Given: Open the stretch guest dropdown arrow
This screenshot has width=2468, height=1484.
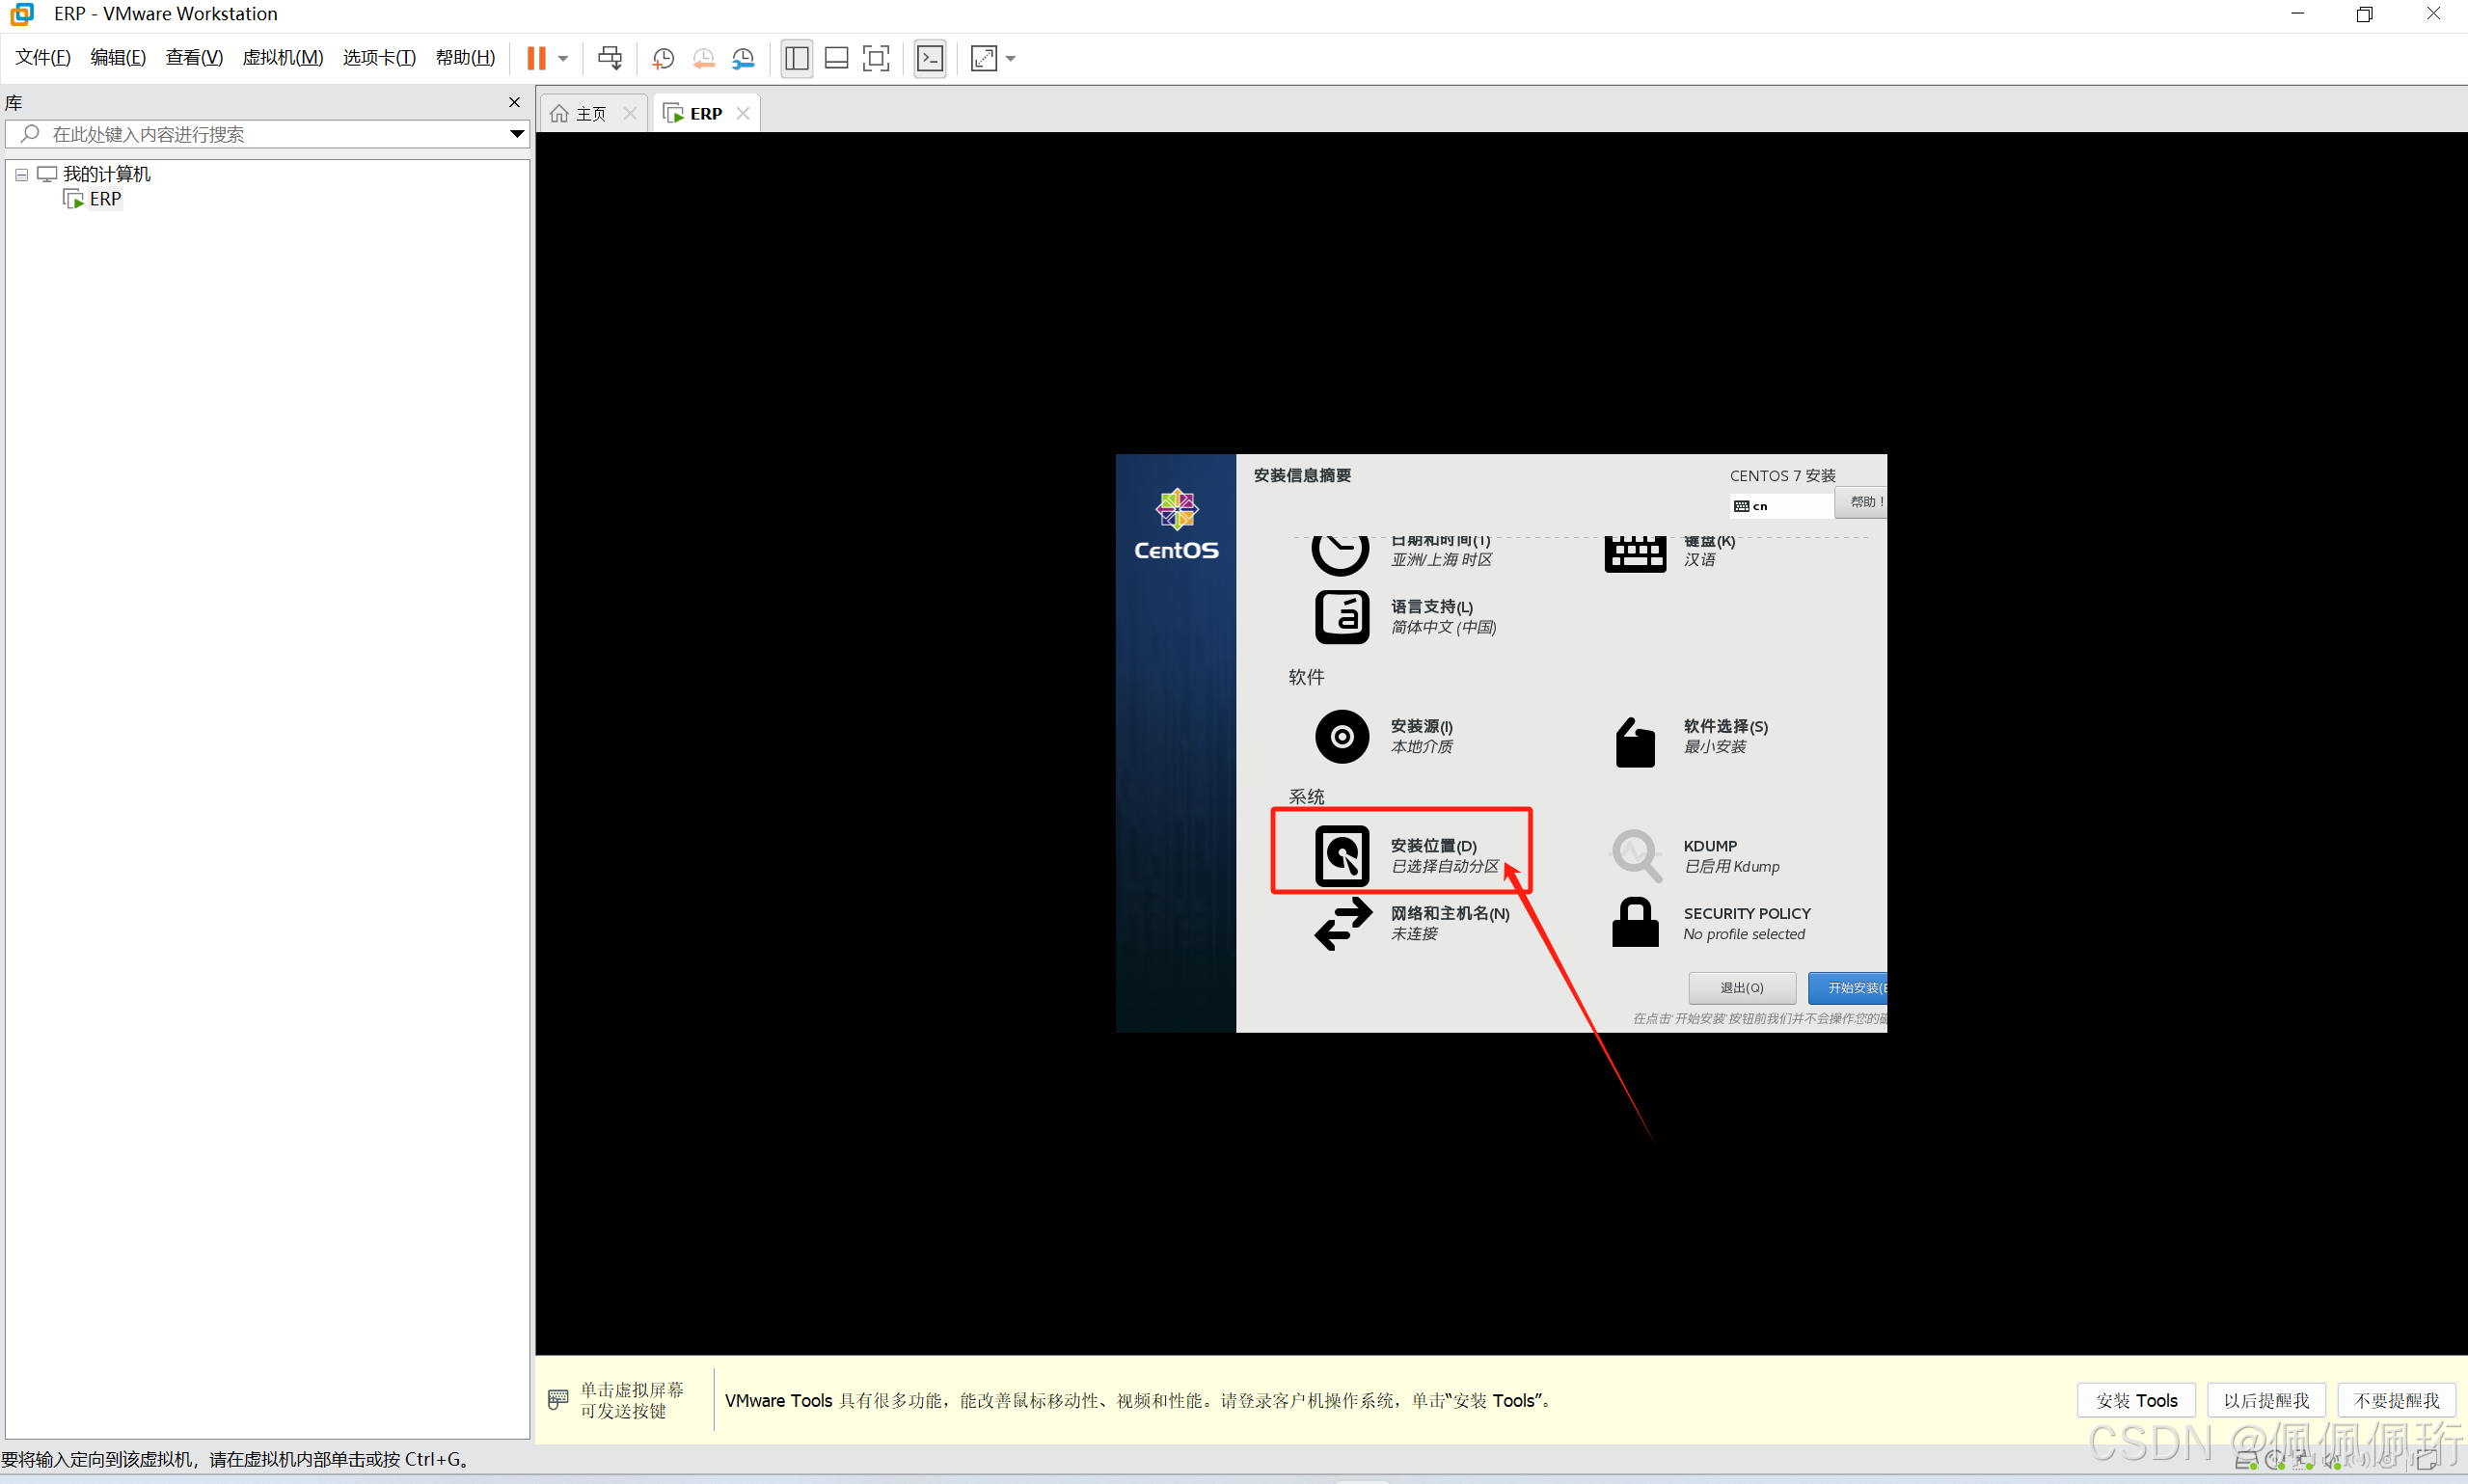Looking at the screenshot, I should click(1011, 58).
